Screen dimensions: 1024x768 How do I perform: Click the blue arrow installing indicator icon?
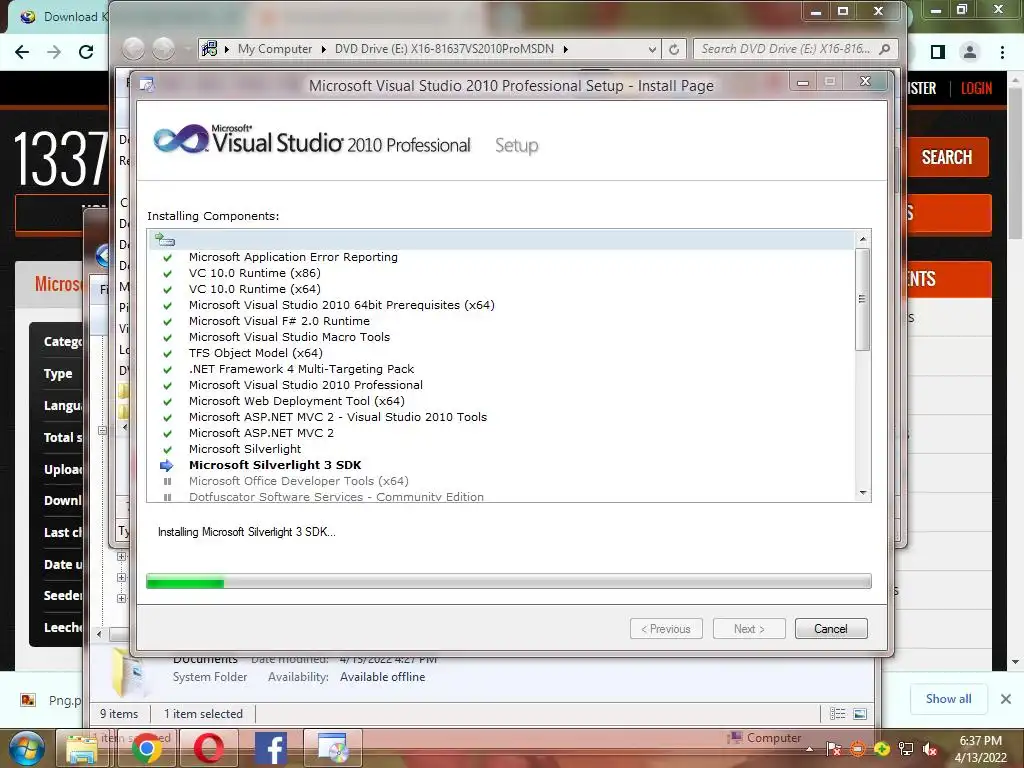coord(167,465)
